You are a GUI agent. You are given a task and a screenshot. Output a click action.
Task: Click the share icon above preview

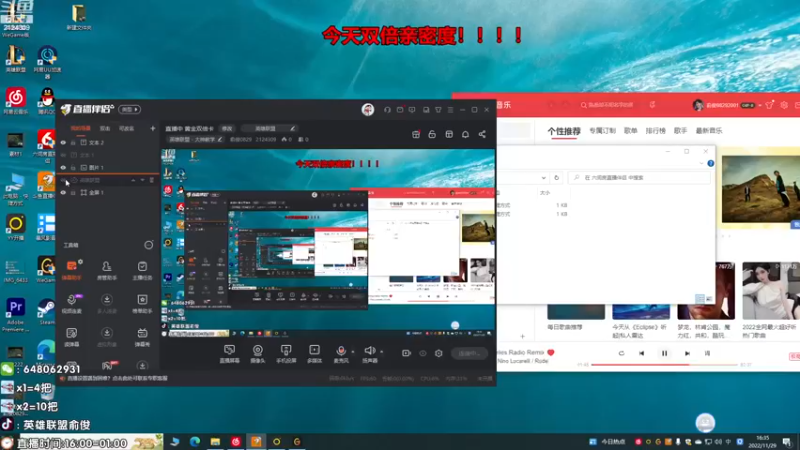click(x=482, y=134)
